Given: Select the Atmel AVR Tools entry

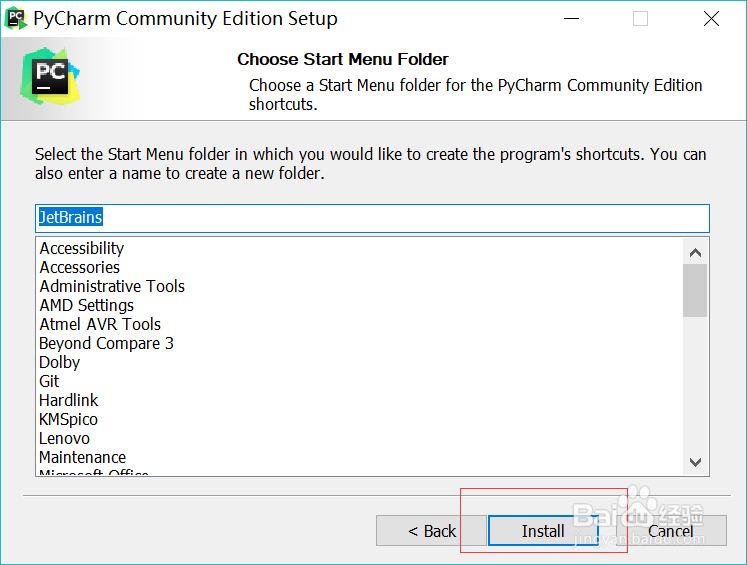Looking at the screenshot, I should [100, 324].
